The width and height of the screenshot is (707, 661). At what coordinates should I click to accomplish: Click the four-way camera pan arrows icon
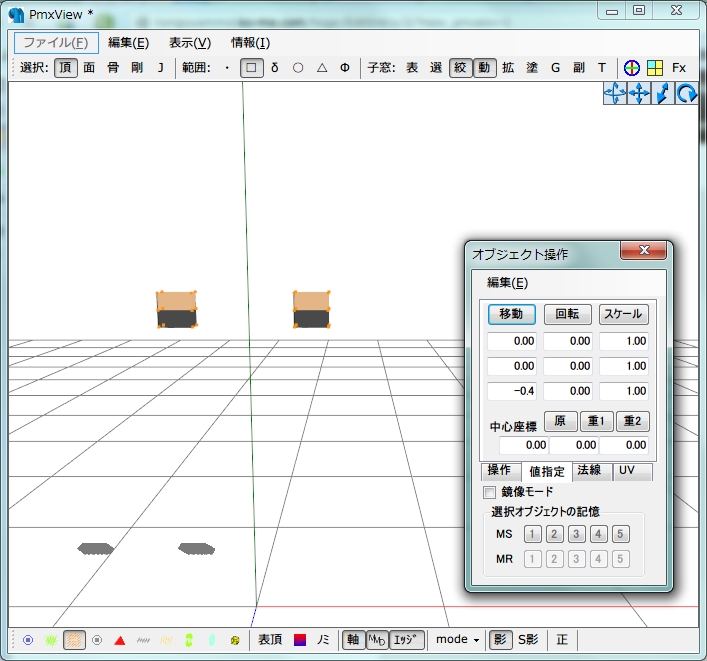click(x=638, y=93)
